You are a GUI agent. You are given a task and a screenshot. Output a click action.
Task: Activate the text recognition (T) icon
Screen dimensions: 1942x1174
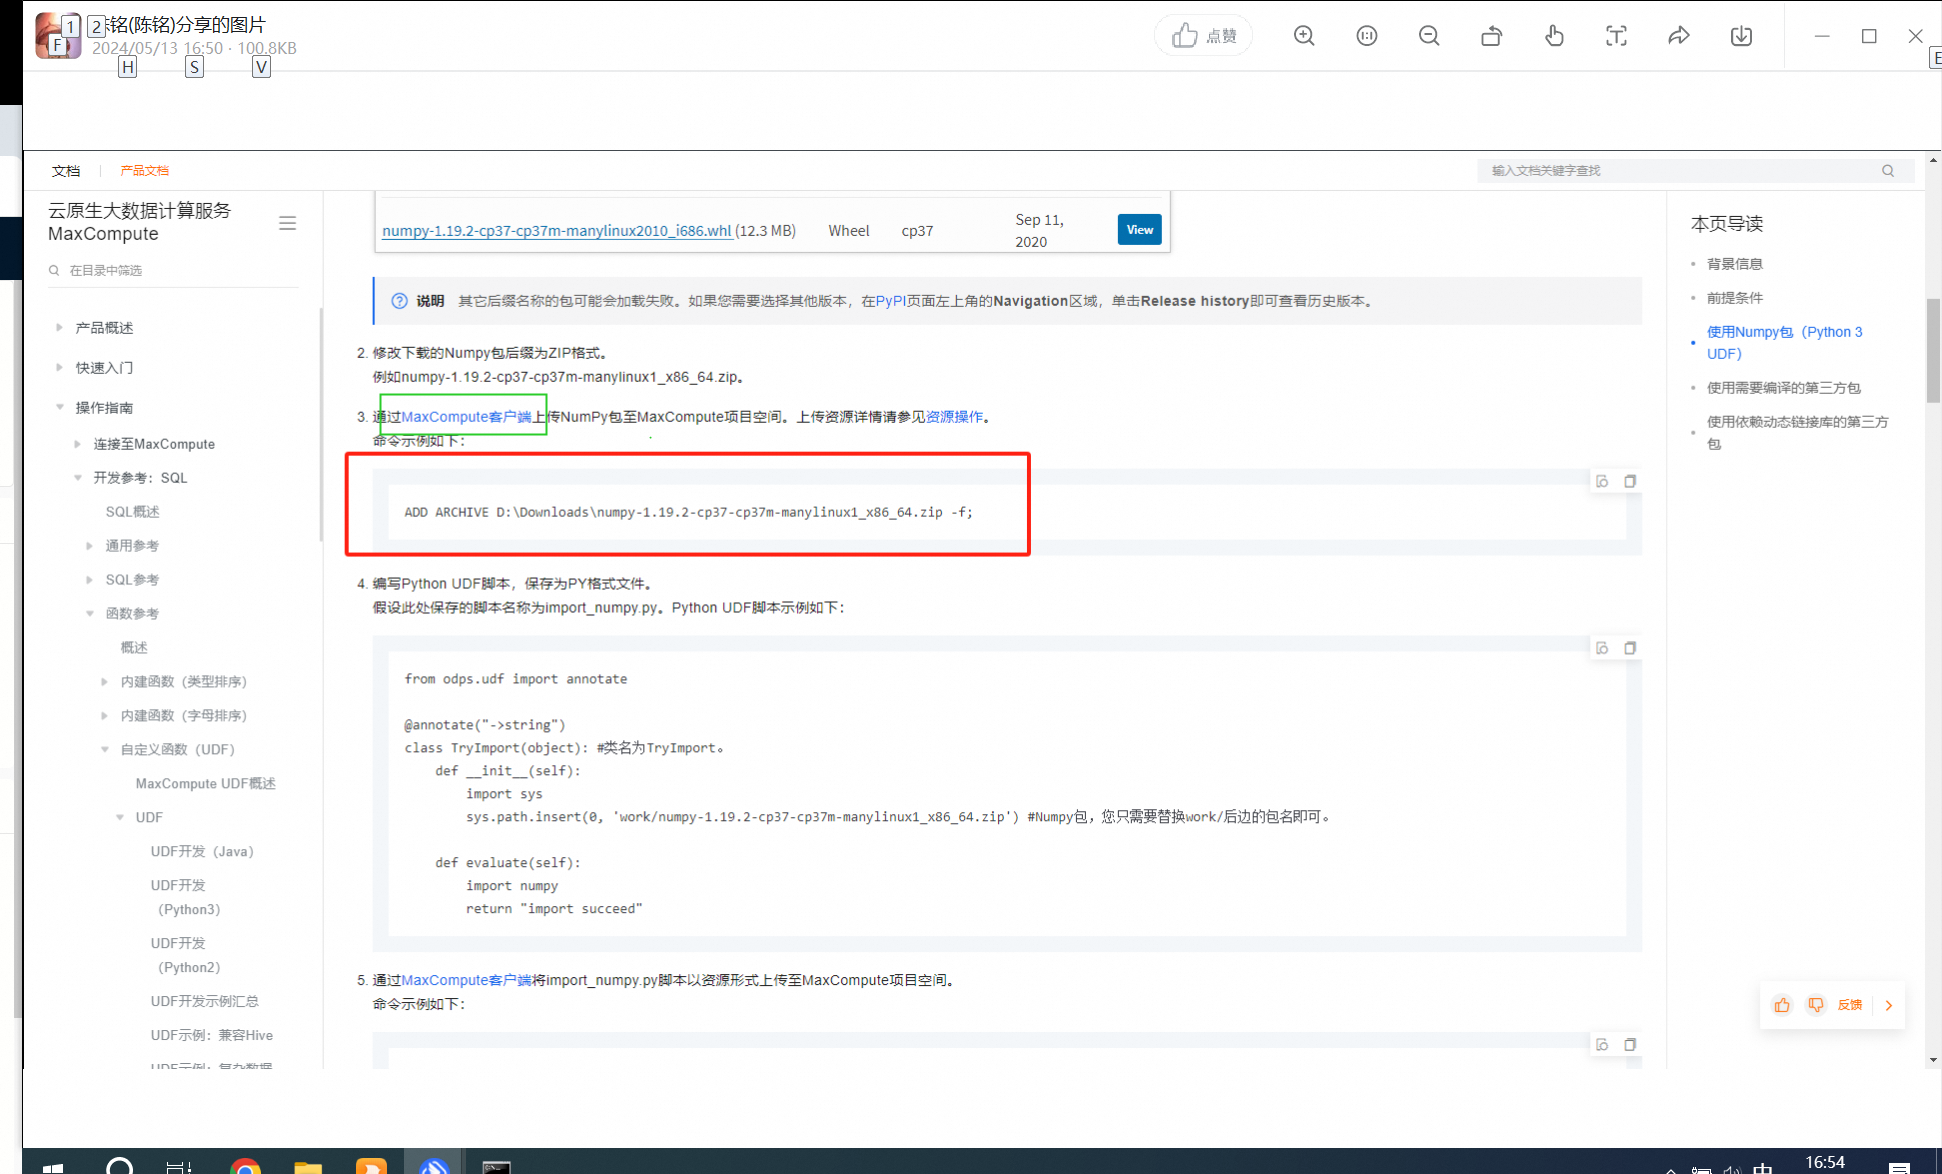(1616, 36)
